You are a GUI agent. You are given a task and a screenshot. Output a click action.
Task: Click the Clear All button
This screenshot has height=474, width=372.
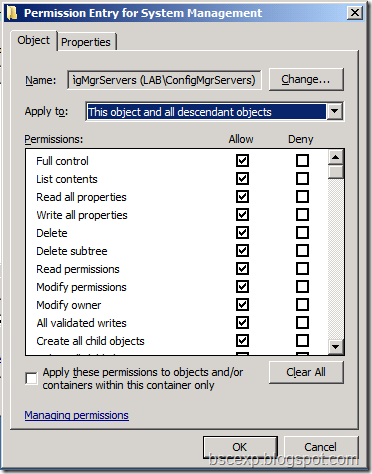click(306, 372)
